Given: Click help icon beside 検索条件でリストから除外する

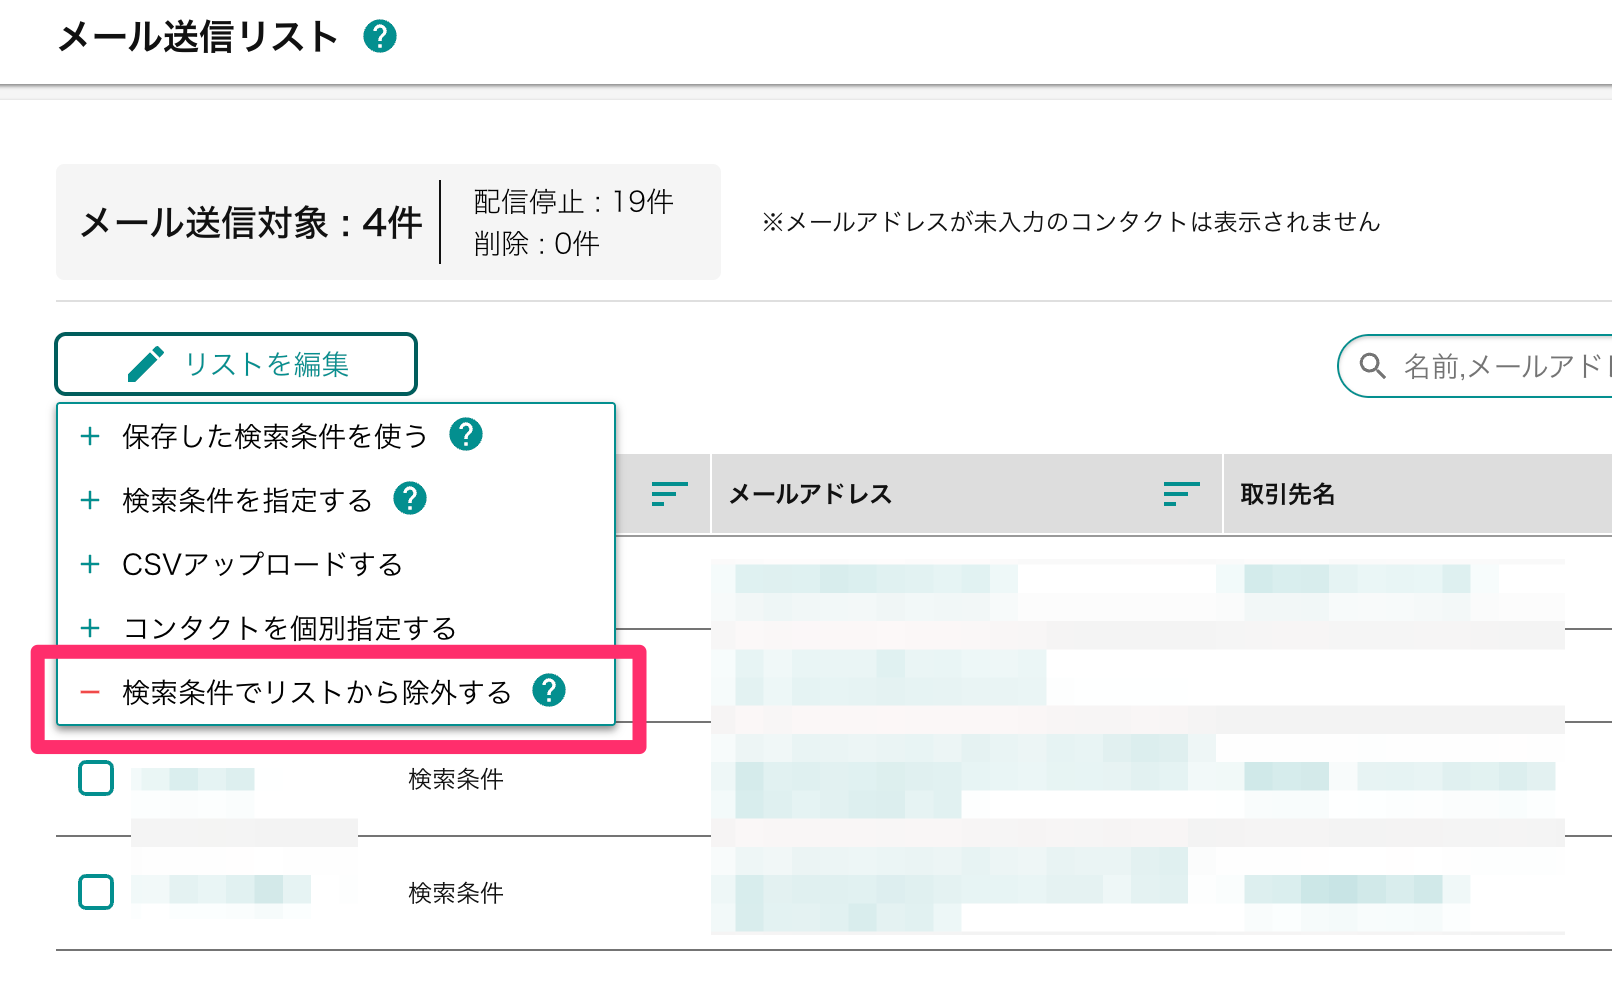Looking at the screenshot, I should [549, 690].
